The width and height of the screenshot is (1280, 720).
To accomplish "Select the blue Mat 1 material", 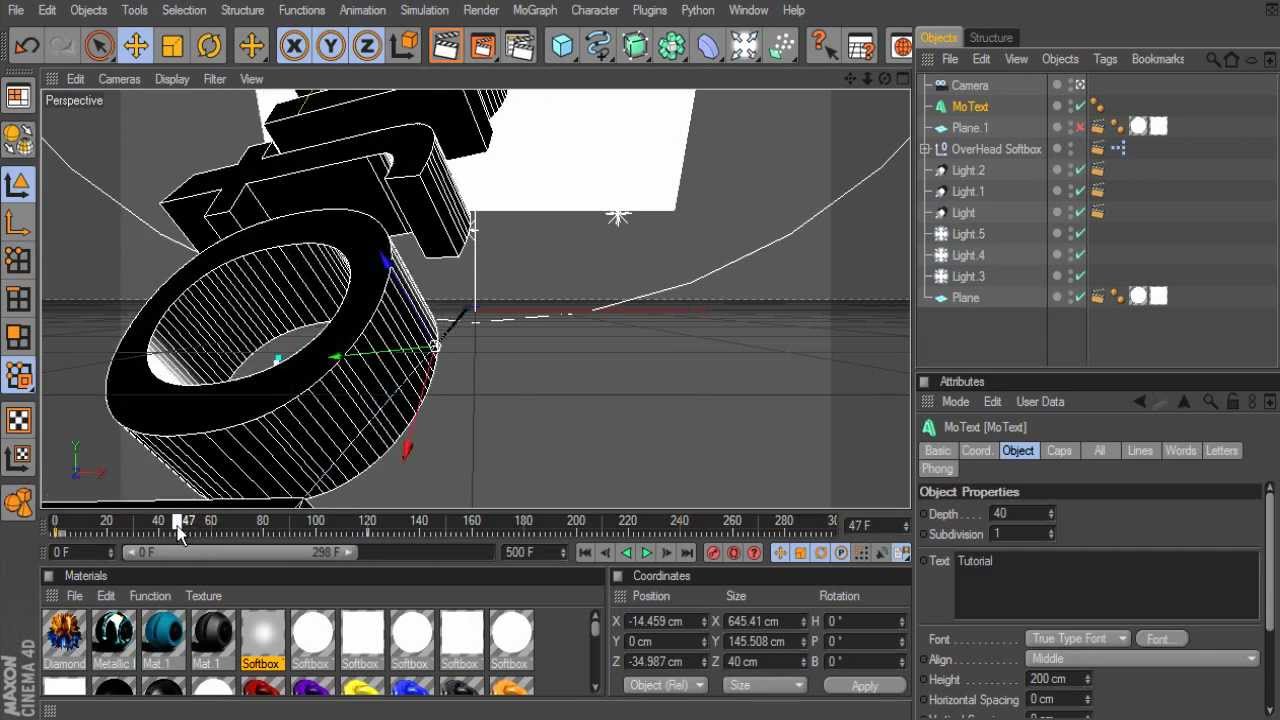I will coord(163,641).
